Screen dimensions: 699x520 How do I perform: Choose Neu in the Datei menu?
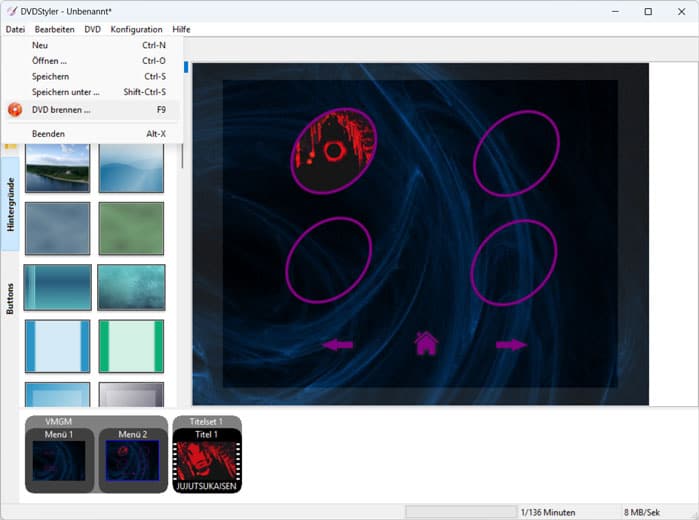[x=40, y=45]
